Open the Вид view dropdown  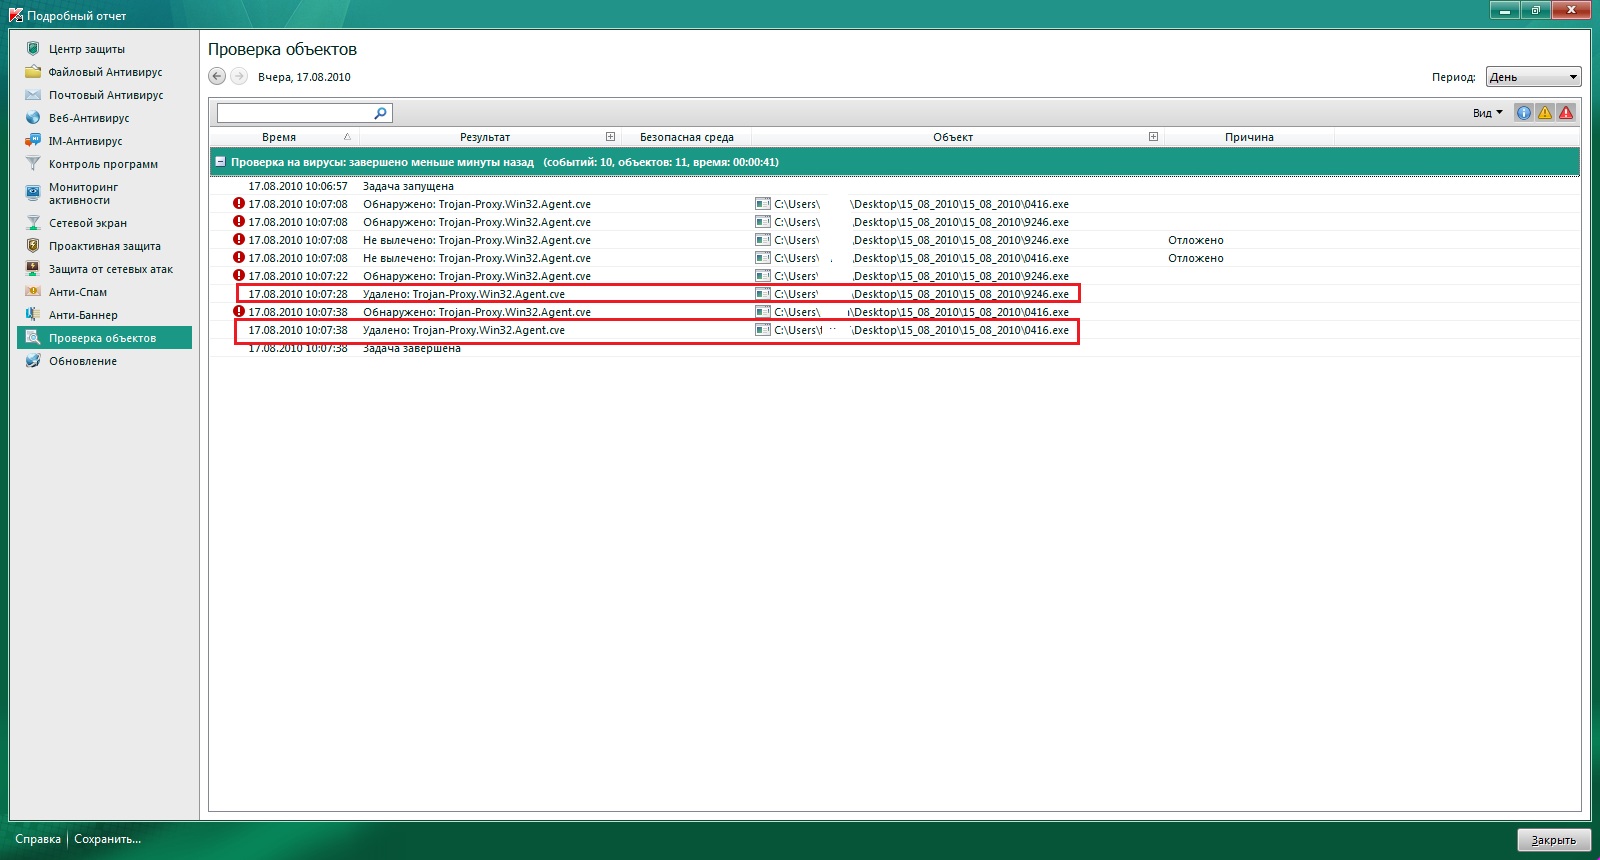click(1487, 113)
